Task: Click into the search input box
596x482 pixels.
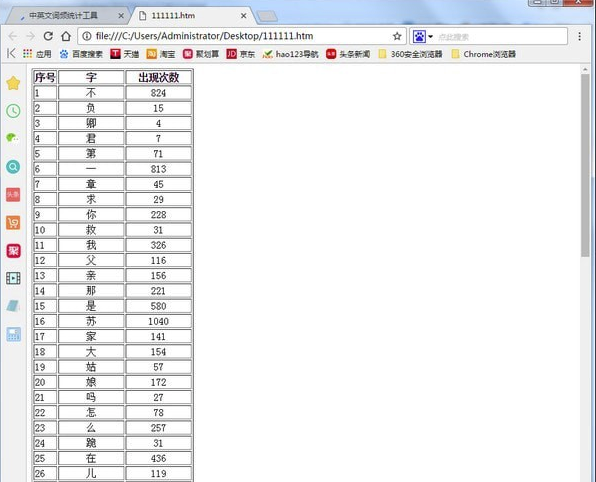Action: pos(501,36)
